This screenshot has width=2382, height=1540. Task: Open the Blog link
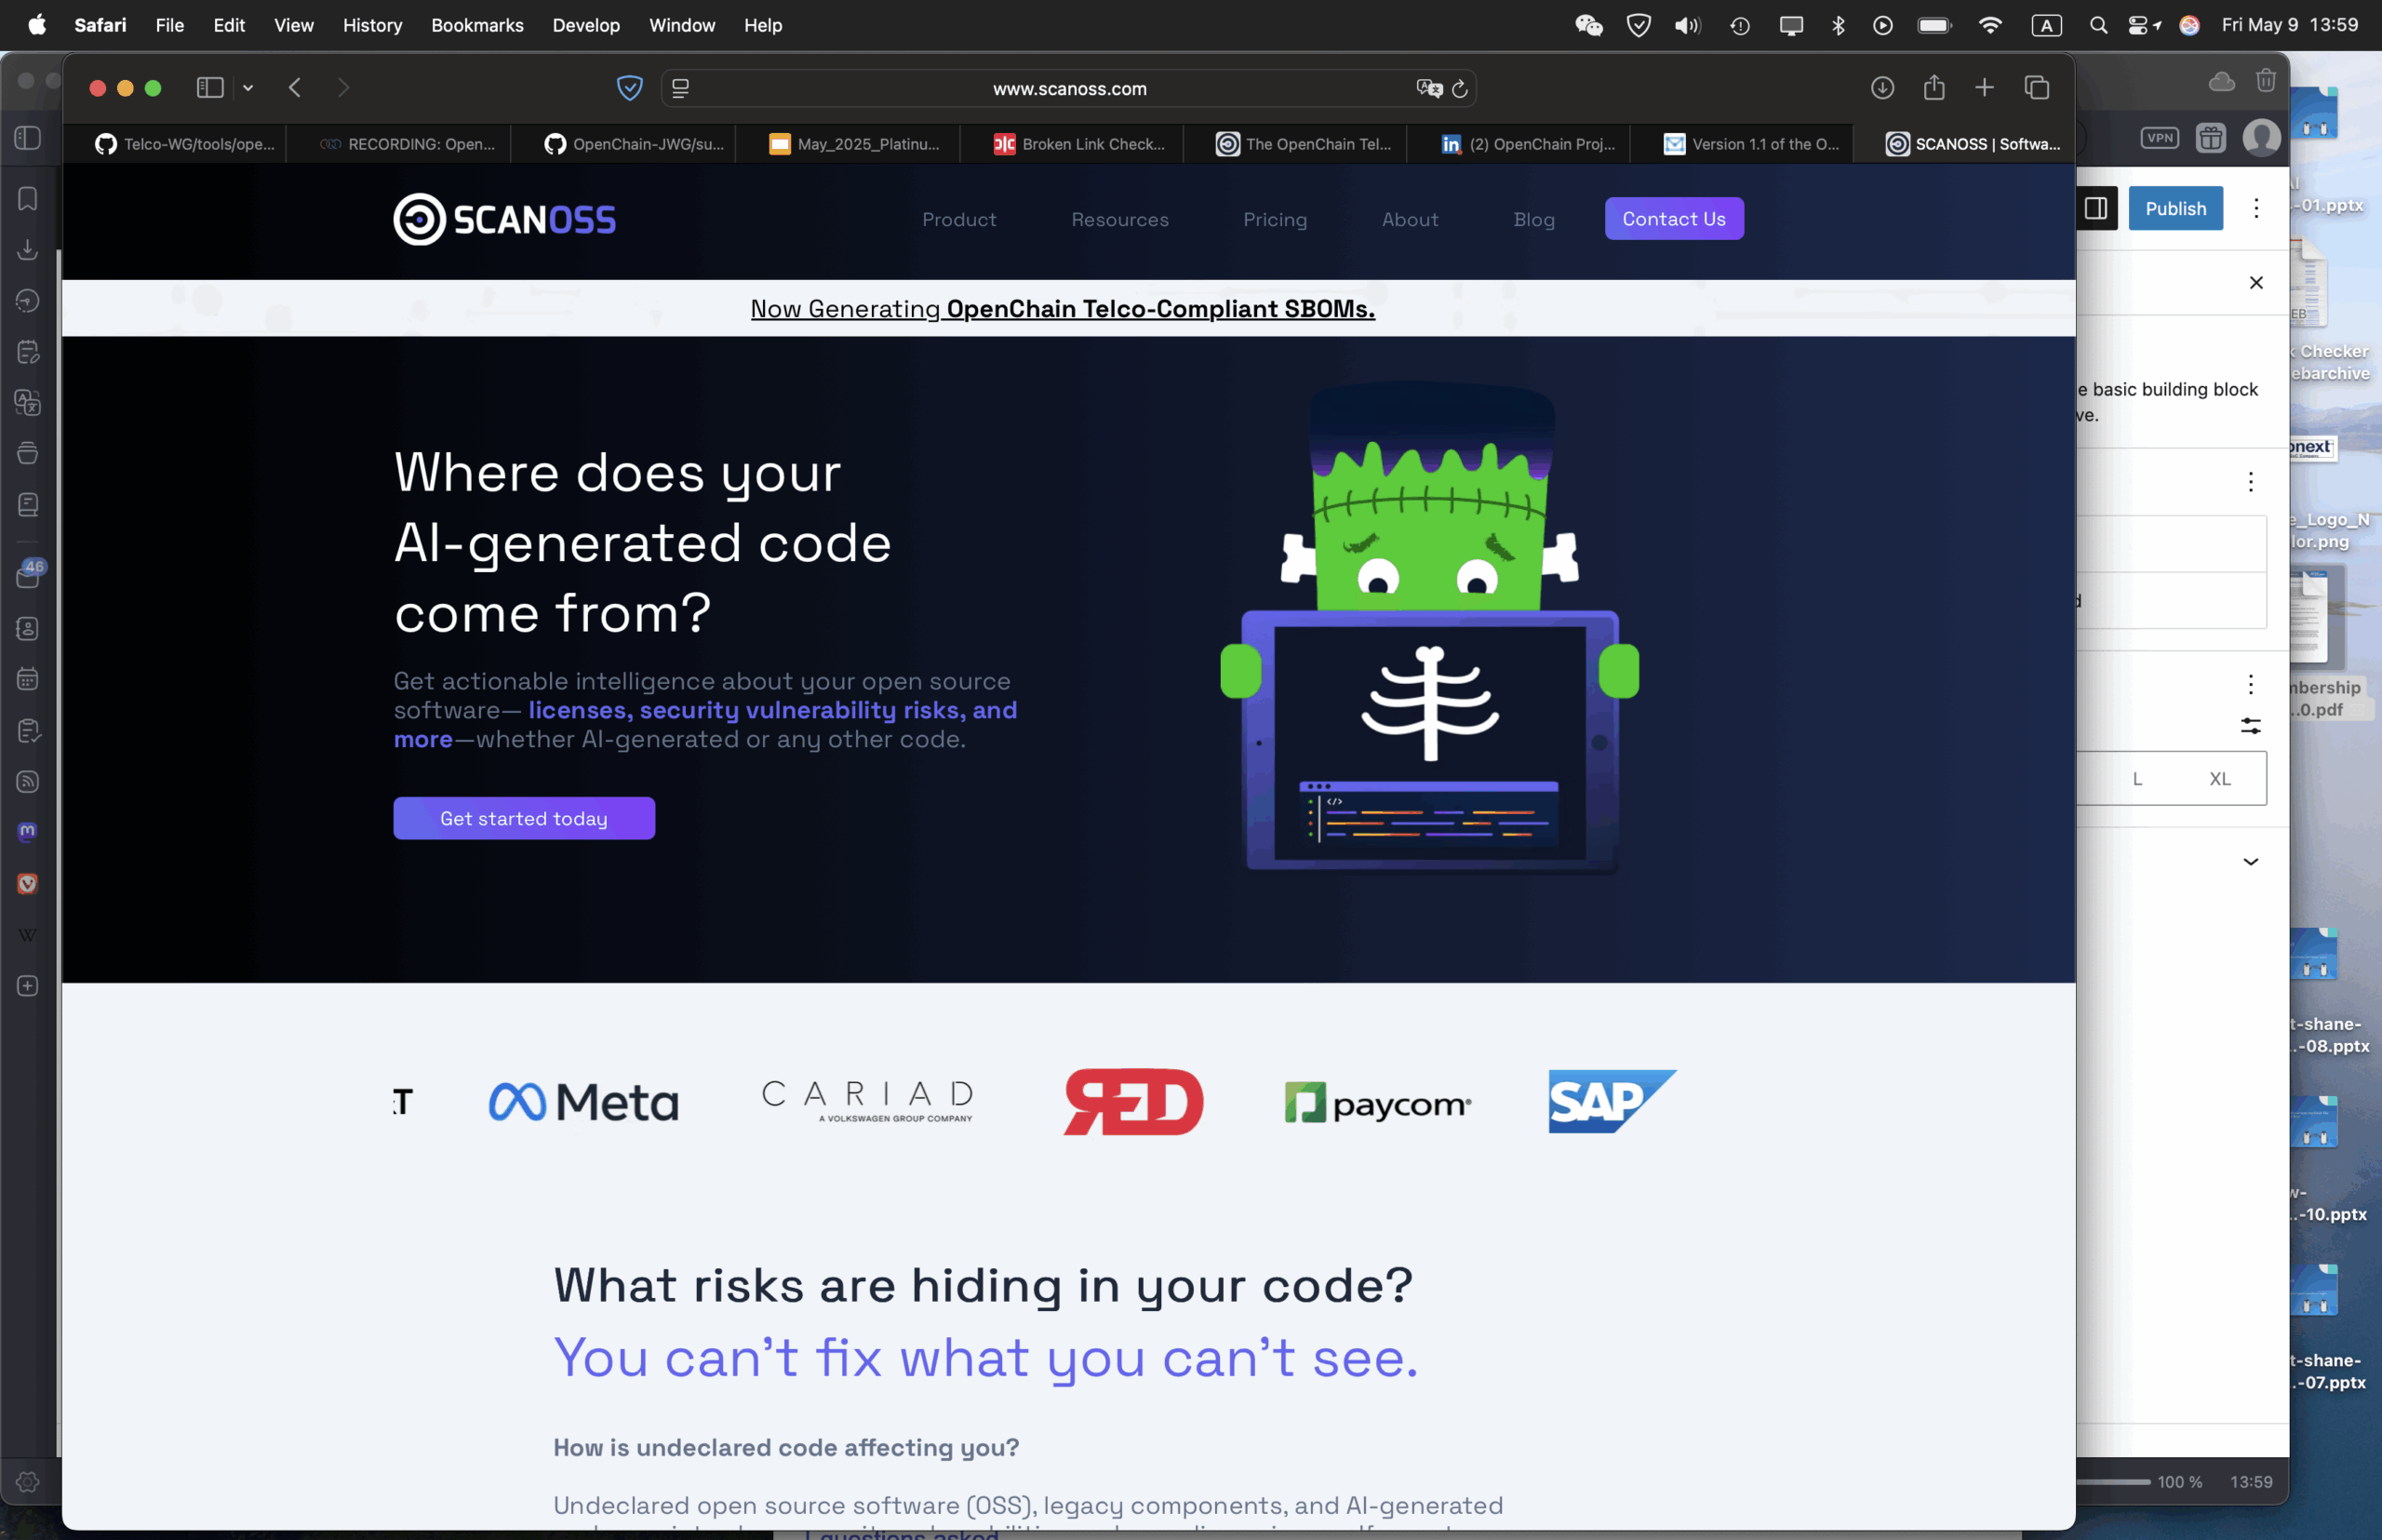click(x=1533, y=219)
